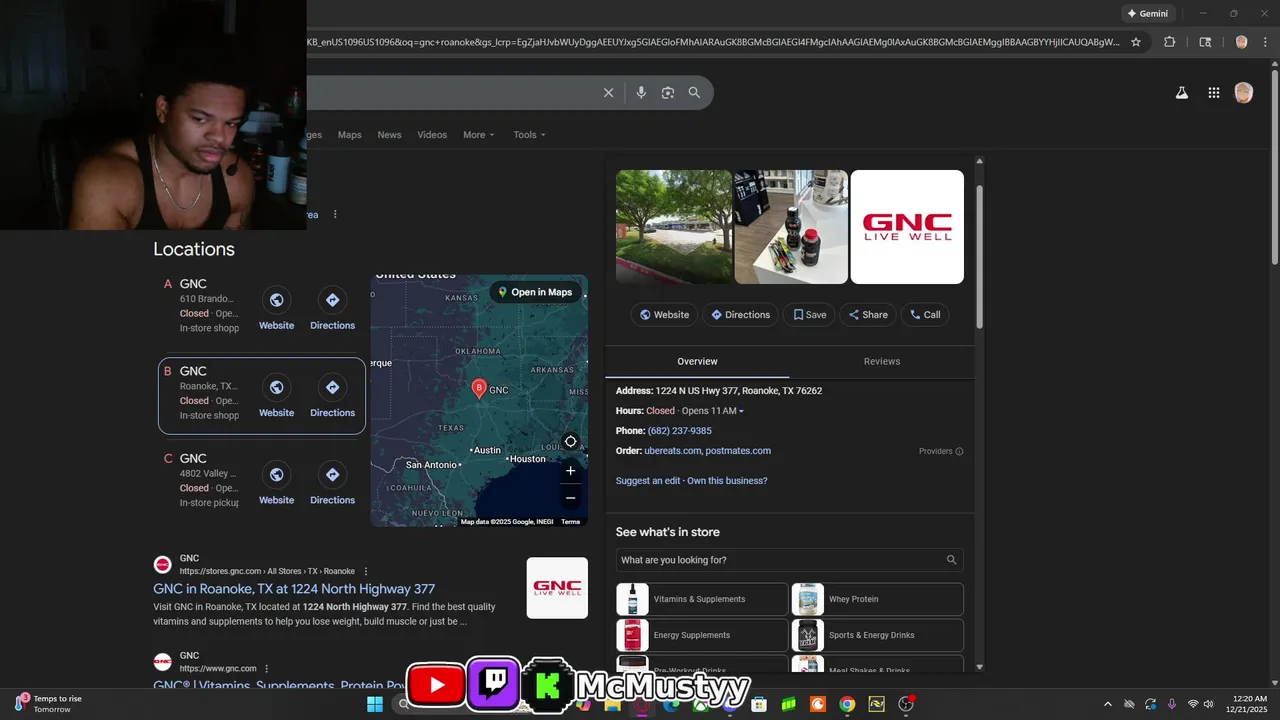Clear the search box with the X icon

coord(608,93)
